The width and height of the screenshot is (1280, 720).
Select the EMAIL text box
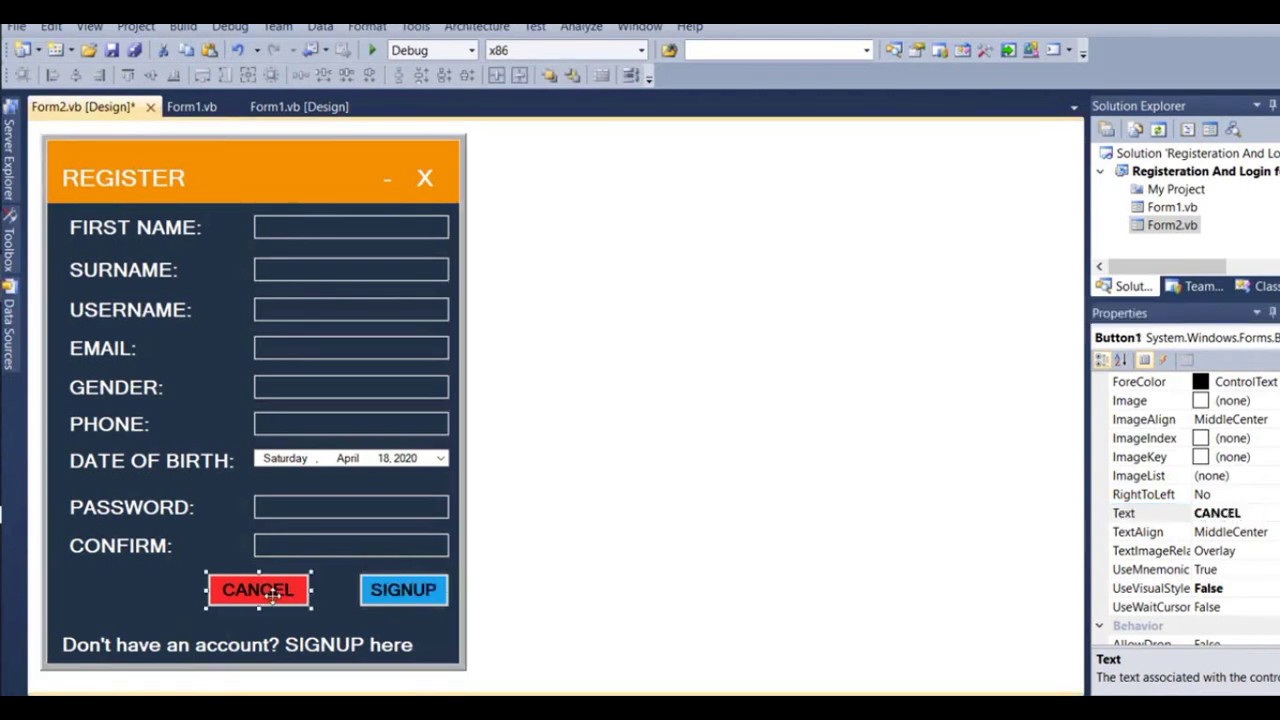[x=351, y=348]
